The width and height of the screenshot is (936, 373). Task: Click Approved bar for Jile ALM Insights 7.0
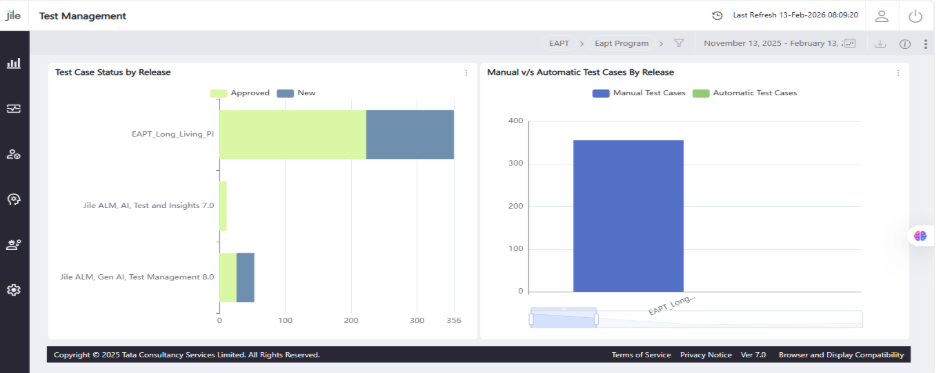(223, 206)
